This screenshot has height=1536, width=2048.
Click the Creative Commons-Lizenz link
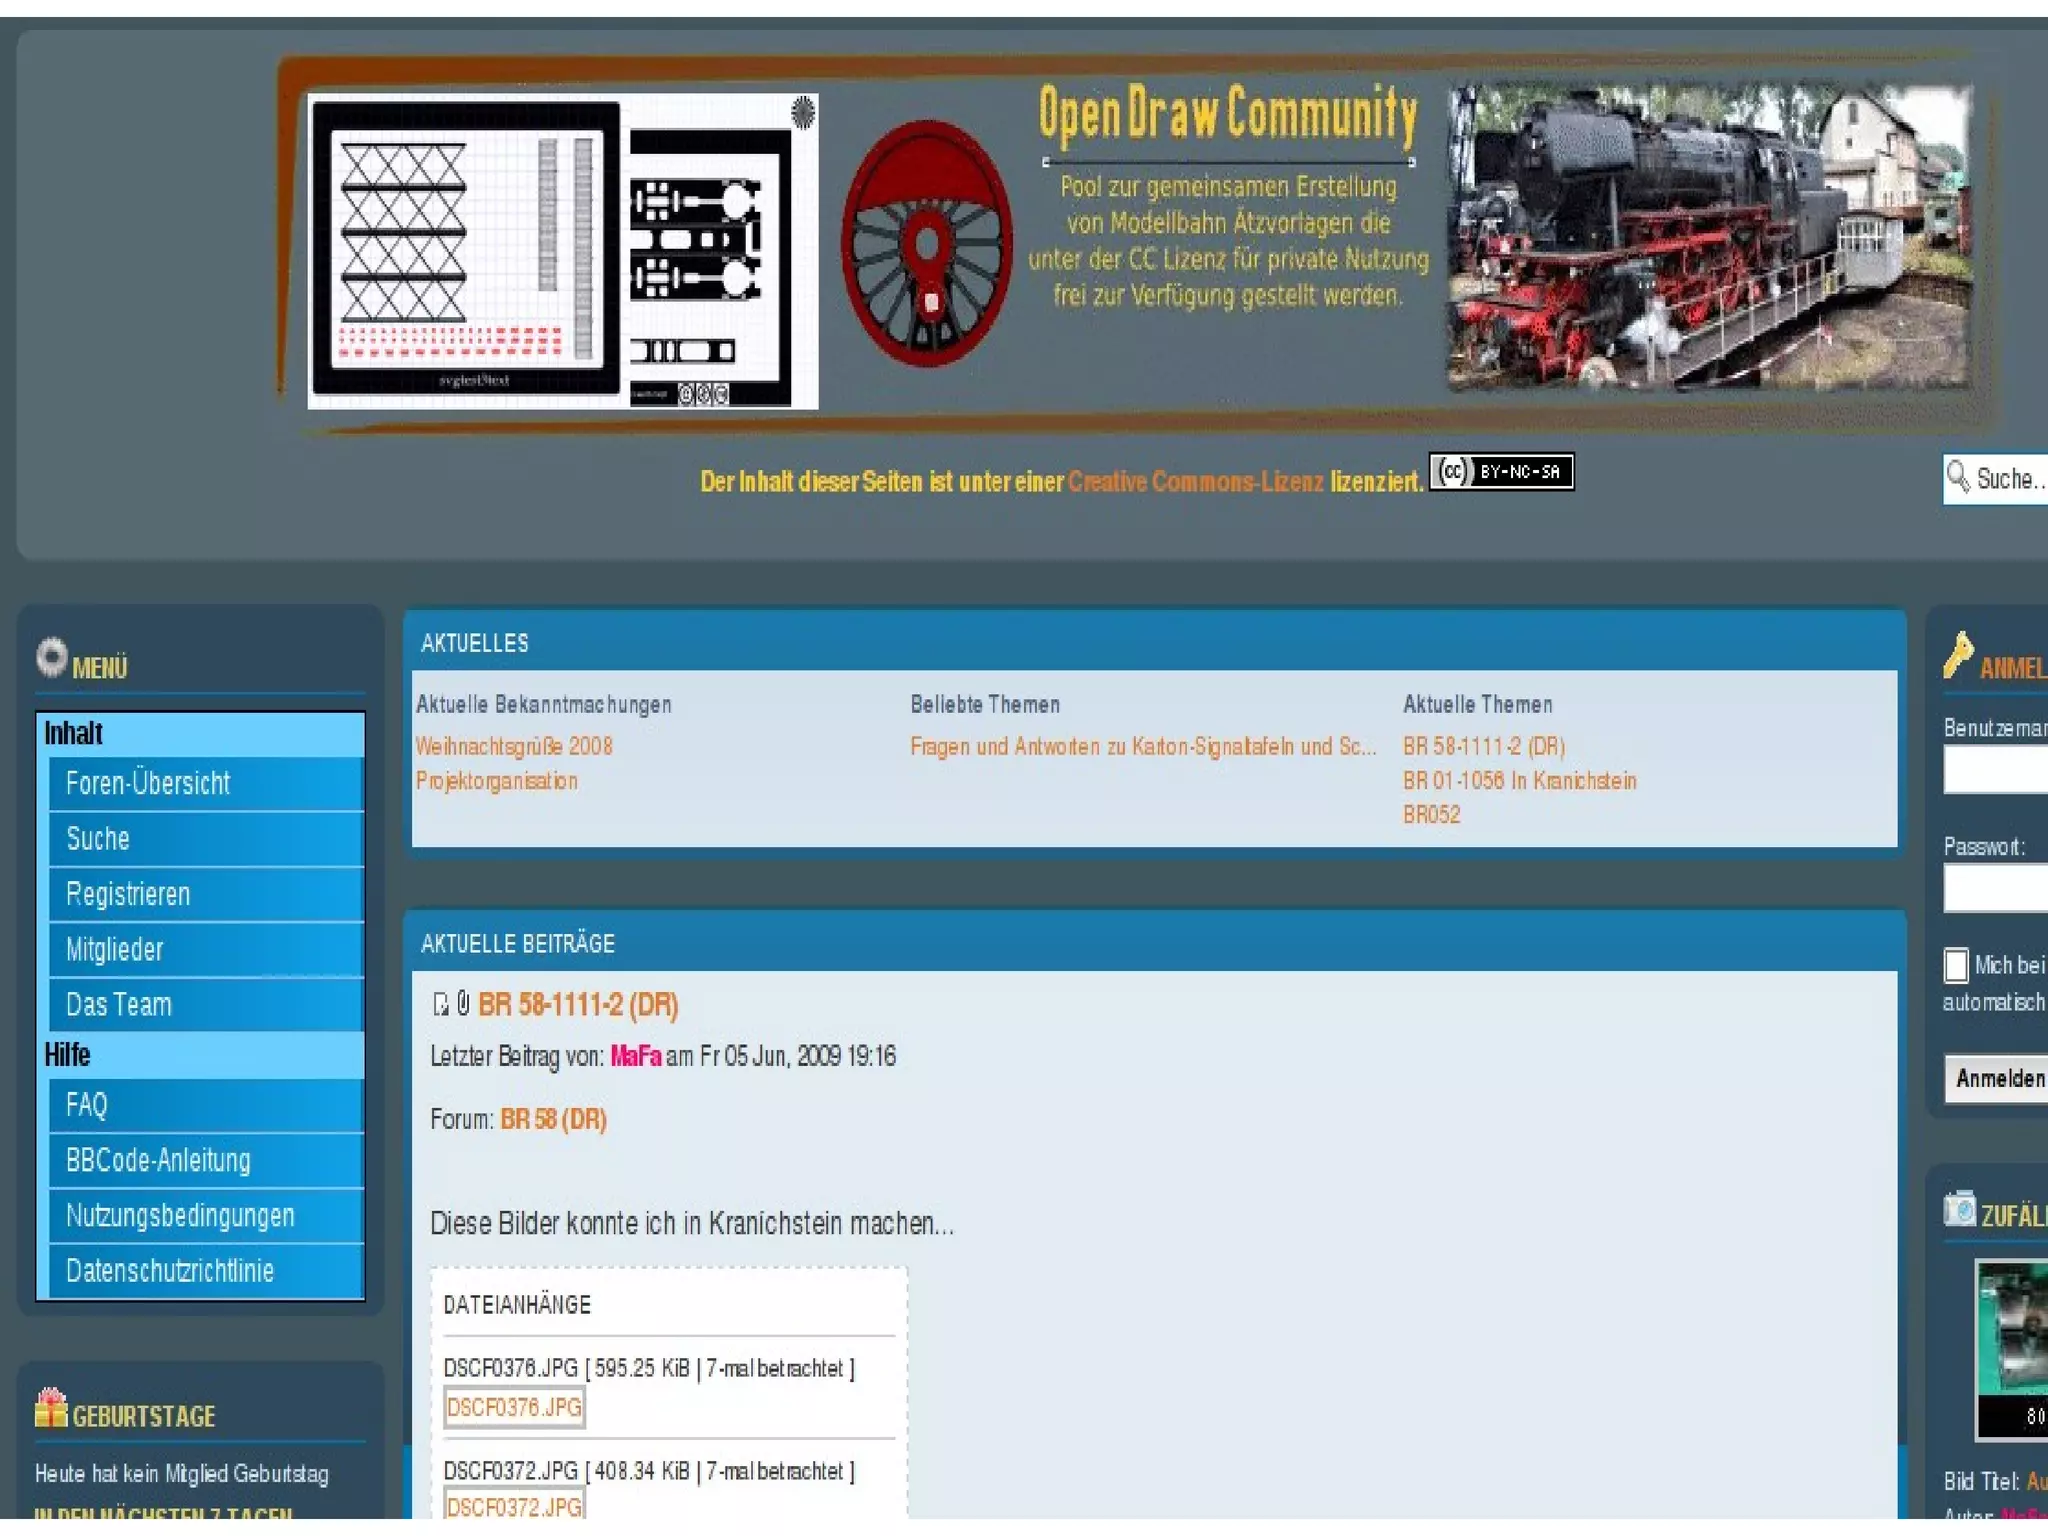(1195, 482)
